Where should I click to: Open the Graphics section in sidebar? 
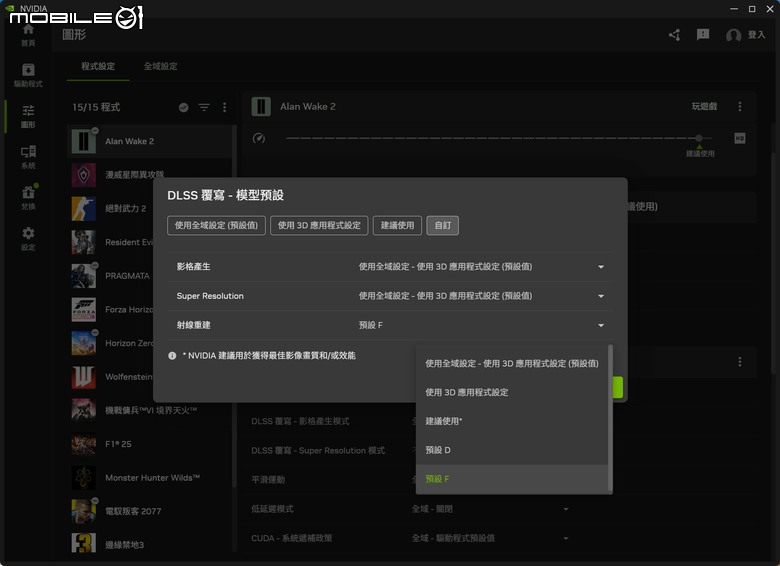tap(28, 116)
